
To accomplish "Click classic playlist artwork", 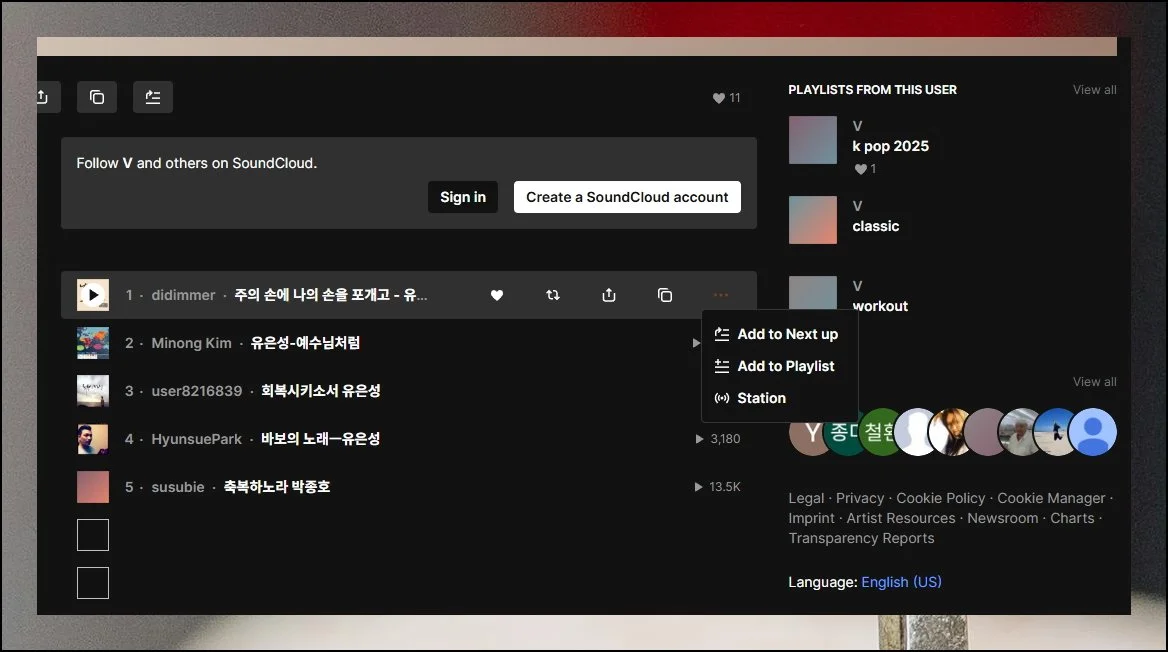I will click(x=813, y=220).
